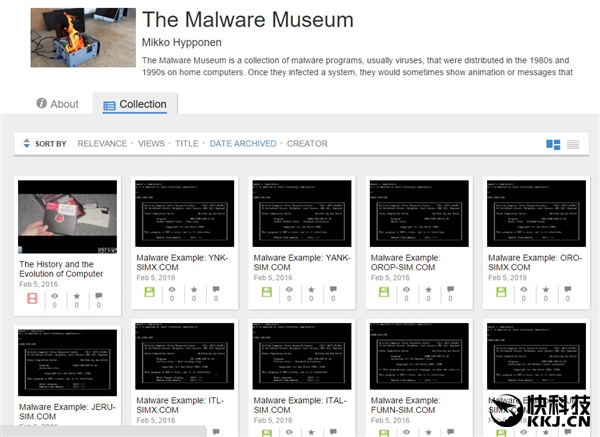The height and width of the screenshot is (437, 600).
Task: Click views eye icon on YANK-SIM.COM
Action: pyautogui.click(x=289, y=289)
